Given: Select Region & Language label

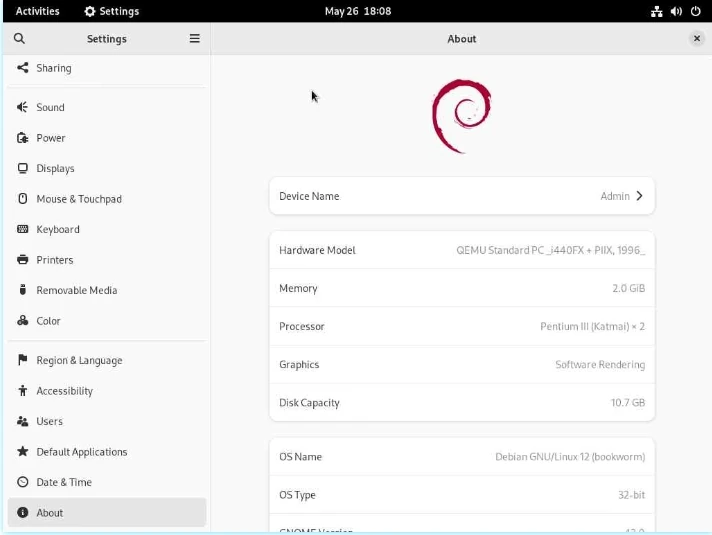Looking at the screenshot, I should 79,361.
